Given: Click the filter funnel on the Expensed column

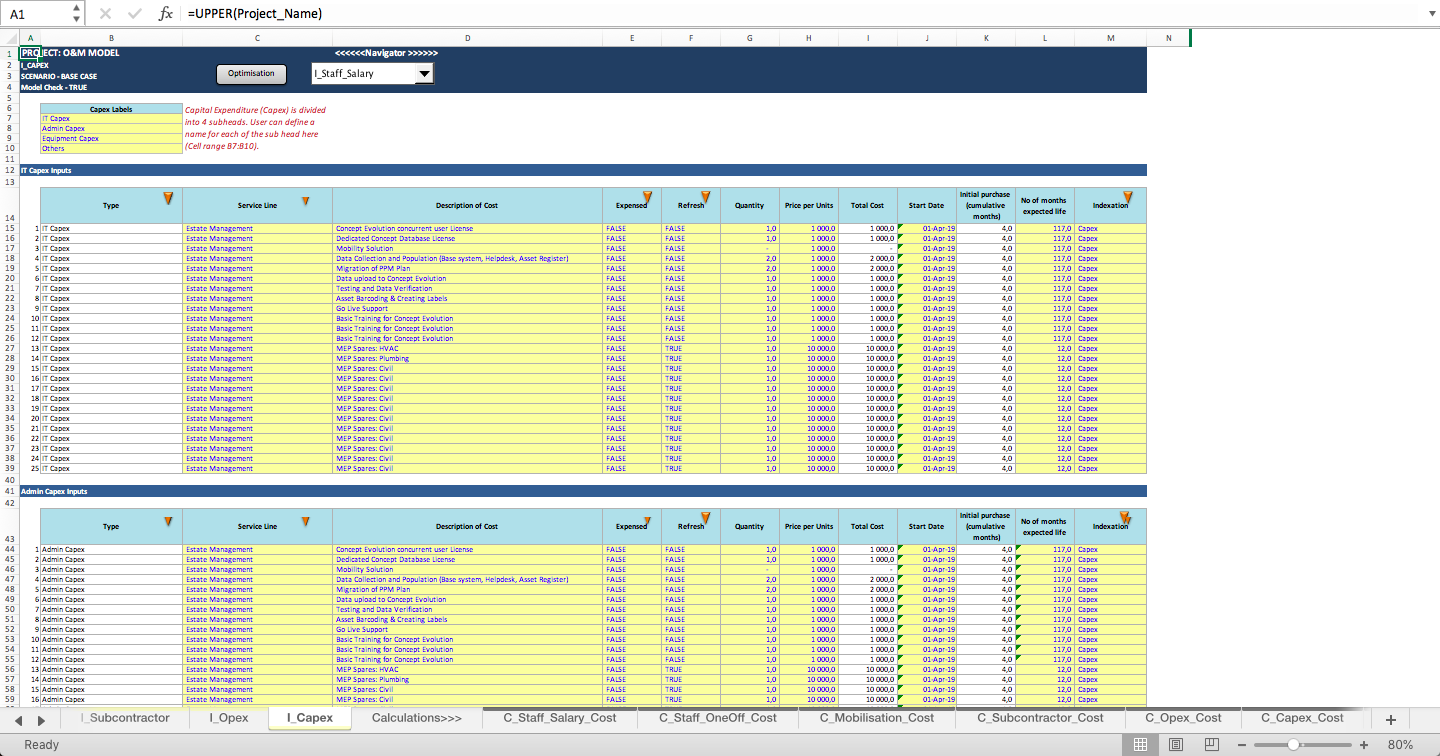Looking at the screenshot, I should pos(648,198).
